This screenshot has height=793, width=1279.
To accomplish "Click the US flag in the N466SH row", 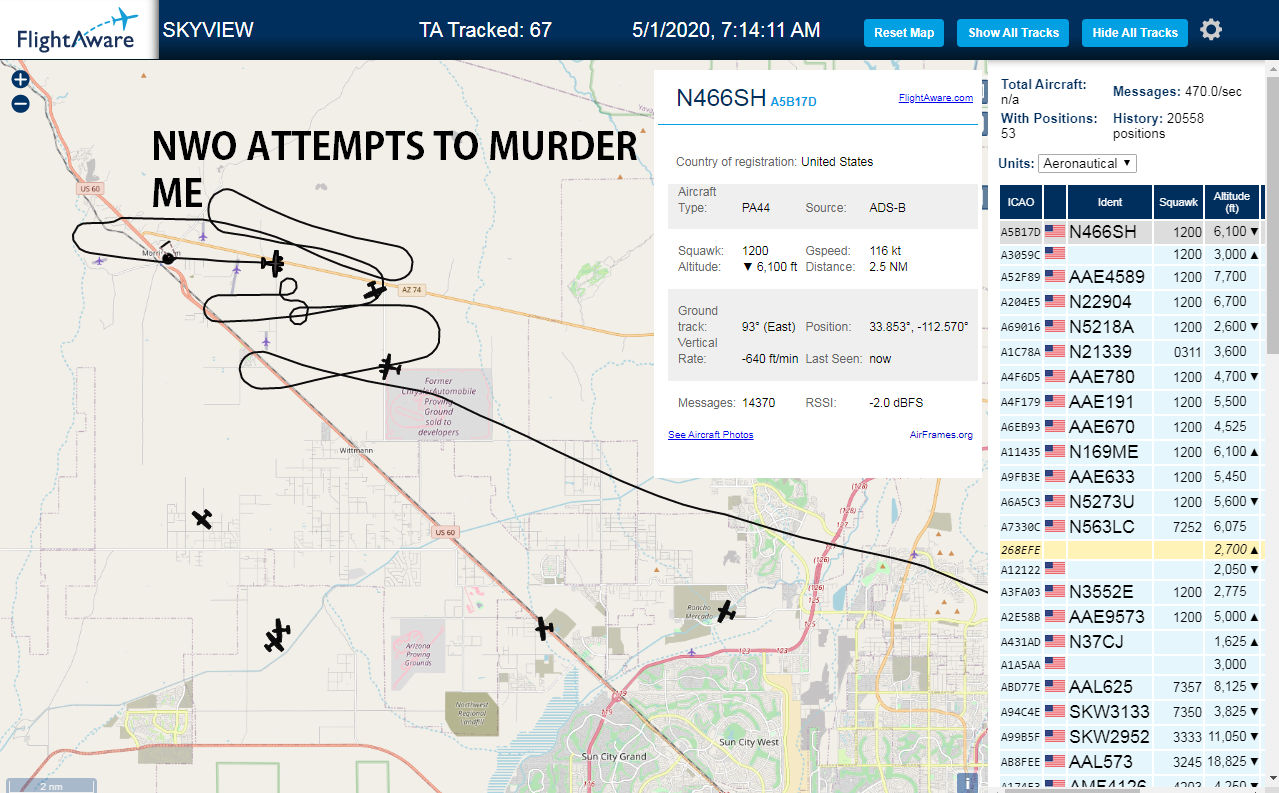I will click(1055, 232).
